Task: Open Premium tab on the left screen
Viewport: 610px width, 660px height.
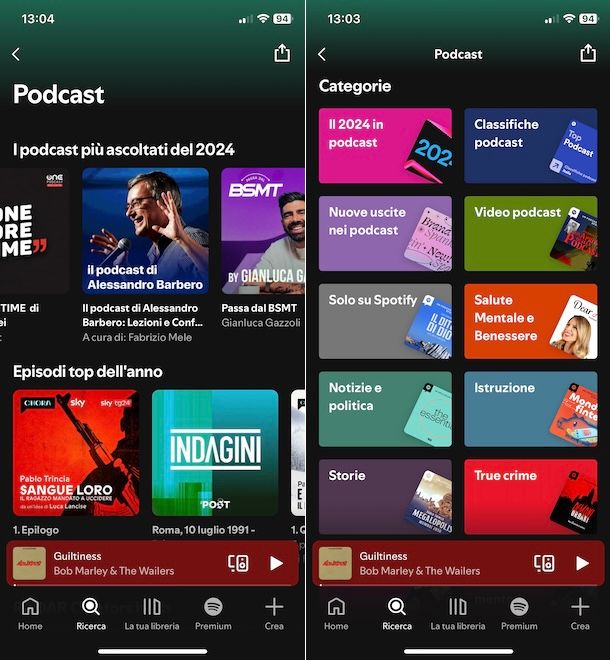Action: tap(213, 614)
